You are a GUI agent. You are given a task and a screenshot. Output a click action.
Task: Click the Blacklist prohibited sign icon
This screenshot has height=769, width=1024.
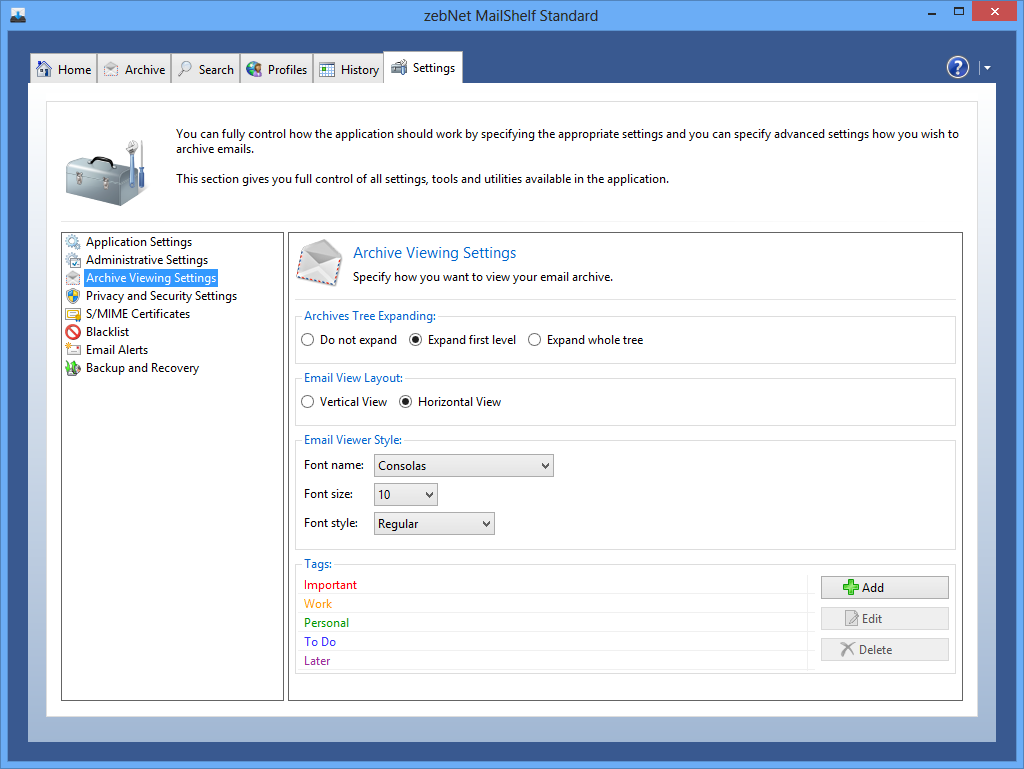coord(73,332)
